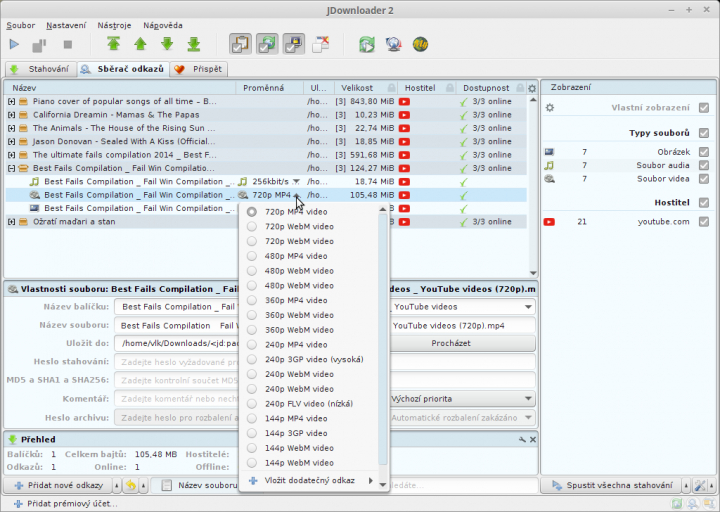The image size is (720, 512).
Task: Close the Přehled overview panel
Action: click(x=533, y=439)
